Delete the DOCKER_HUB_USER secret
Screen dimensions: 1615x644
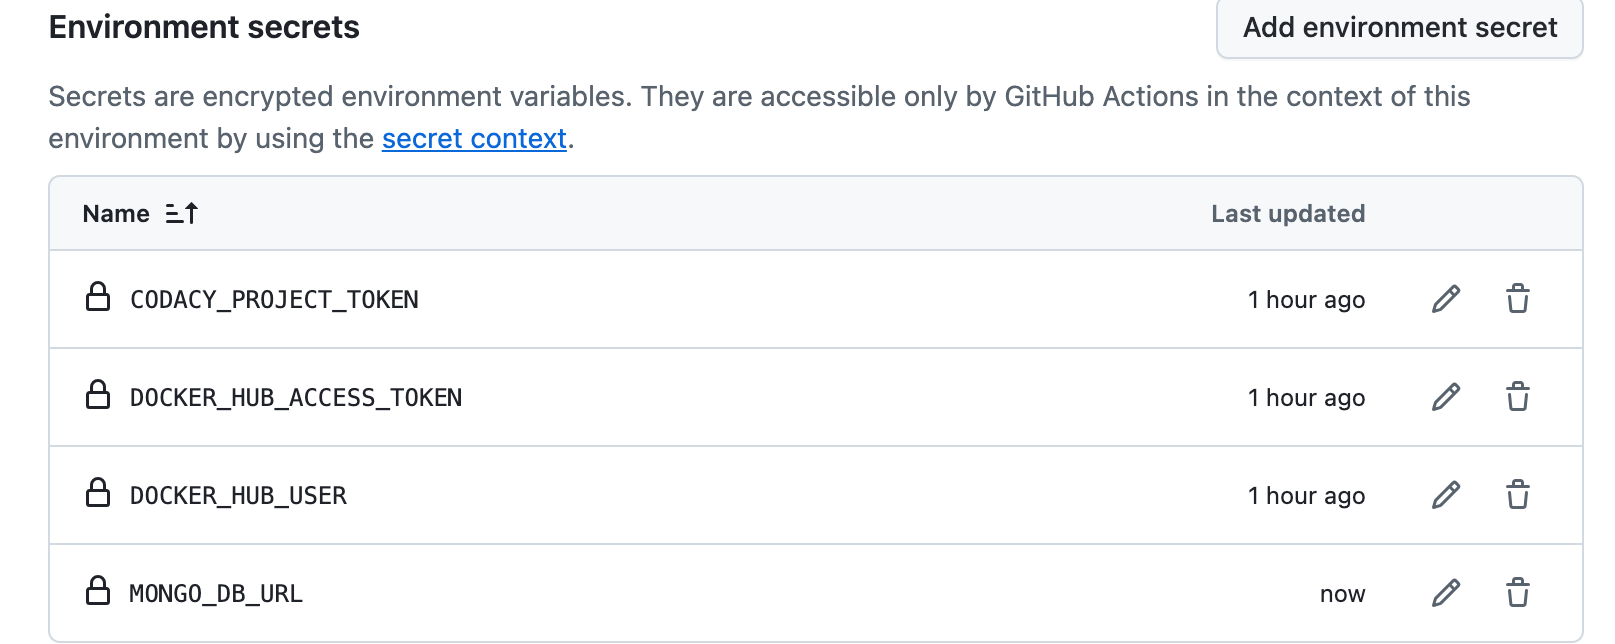click(x=1517, y=495)
